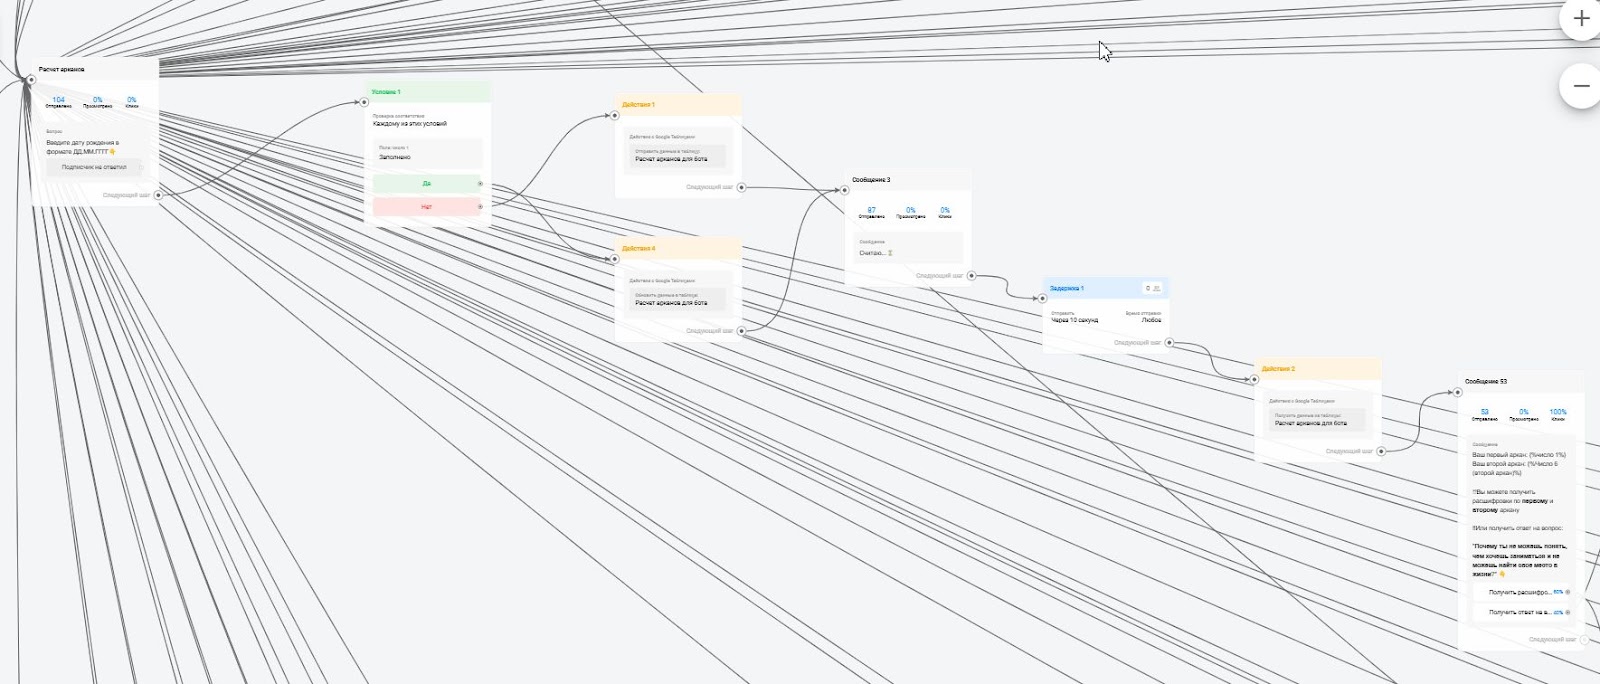The height and width of the screenshot is (684, 1600).
Task: Select the green Да condition branch
Action: tap(427, 184)
